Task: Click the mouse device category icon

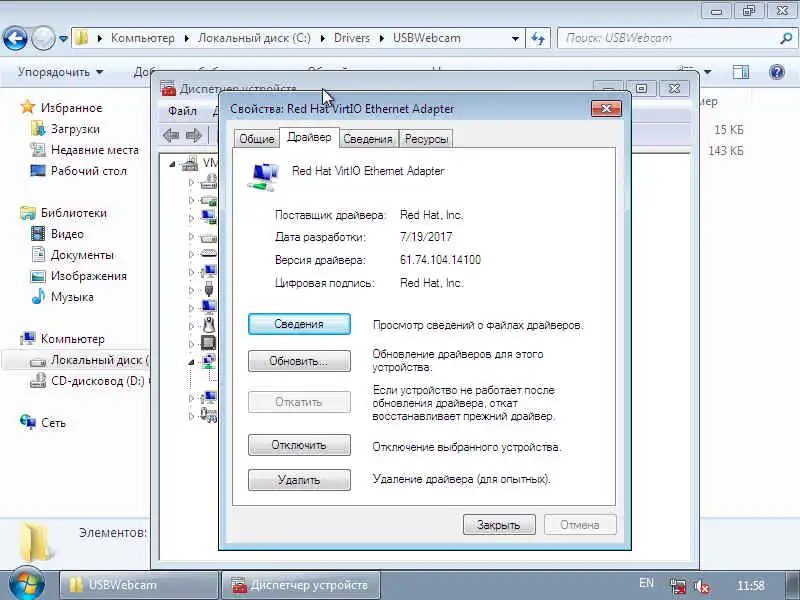Action: (x=209, y=324)
